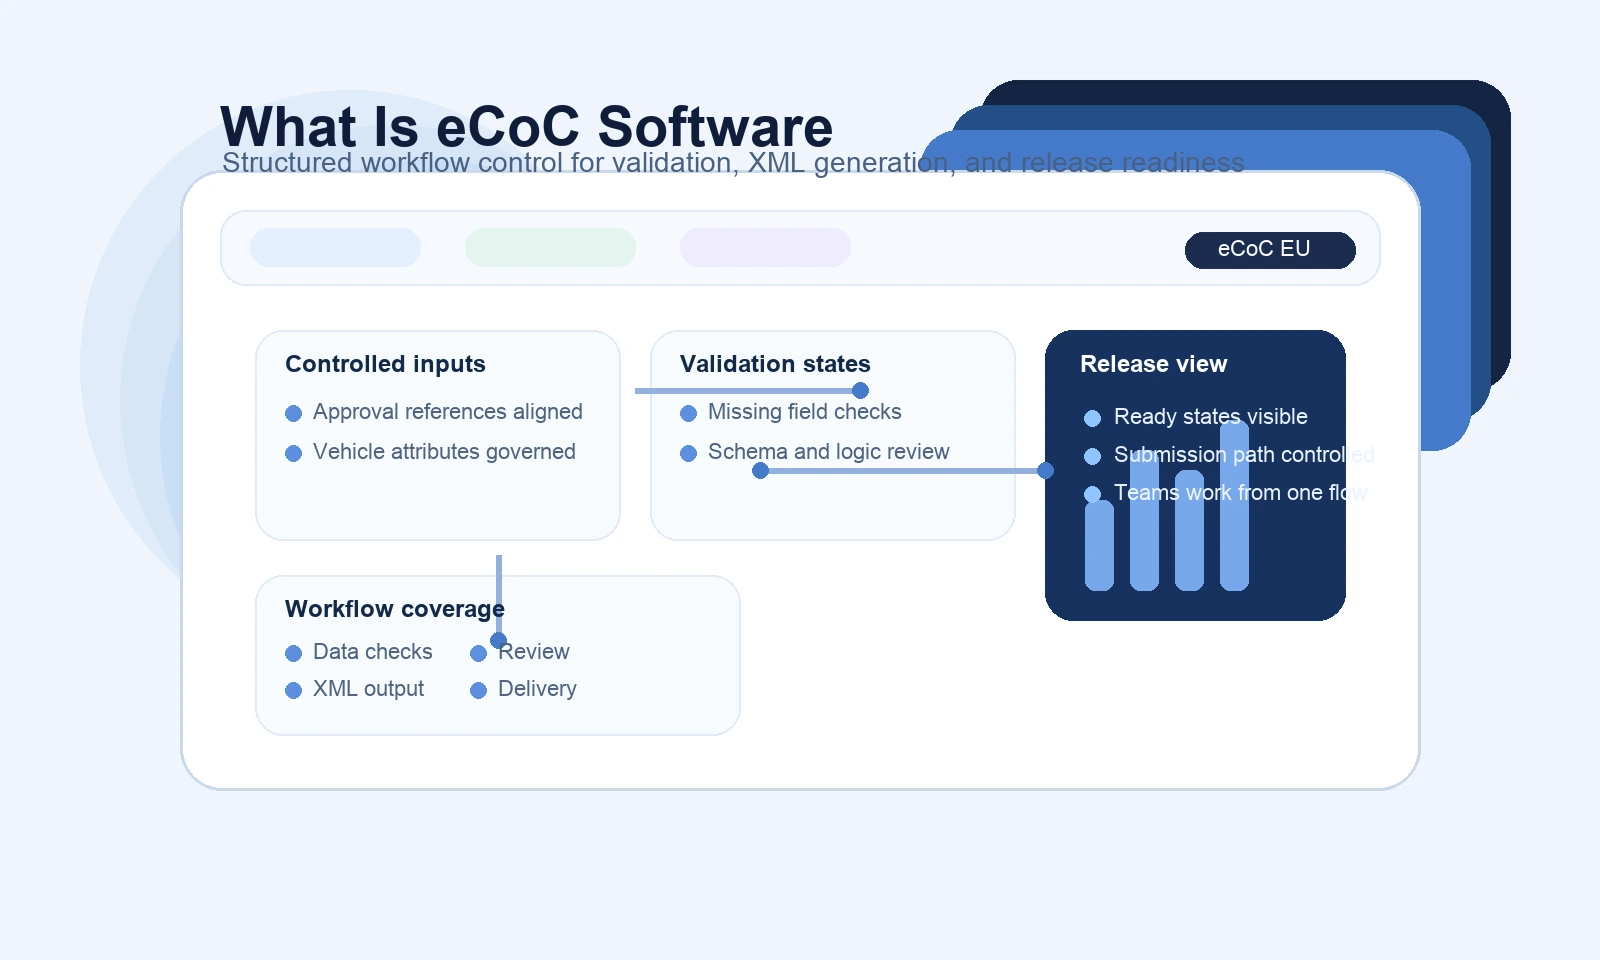Select the Release view panel title

click(x=1153, y=364)
